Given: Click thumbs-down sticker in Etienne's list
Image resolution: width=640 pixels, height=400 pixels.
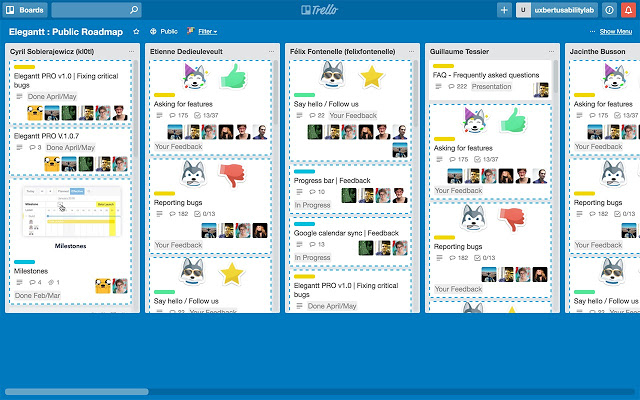Looking at the screenshot, I should click(x=232, y=174).
